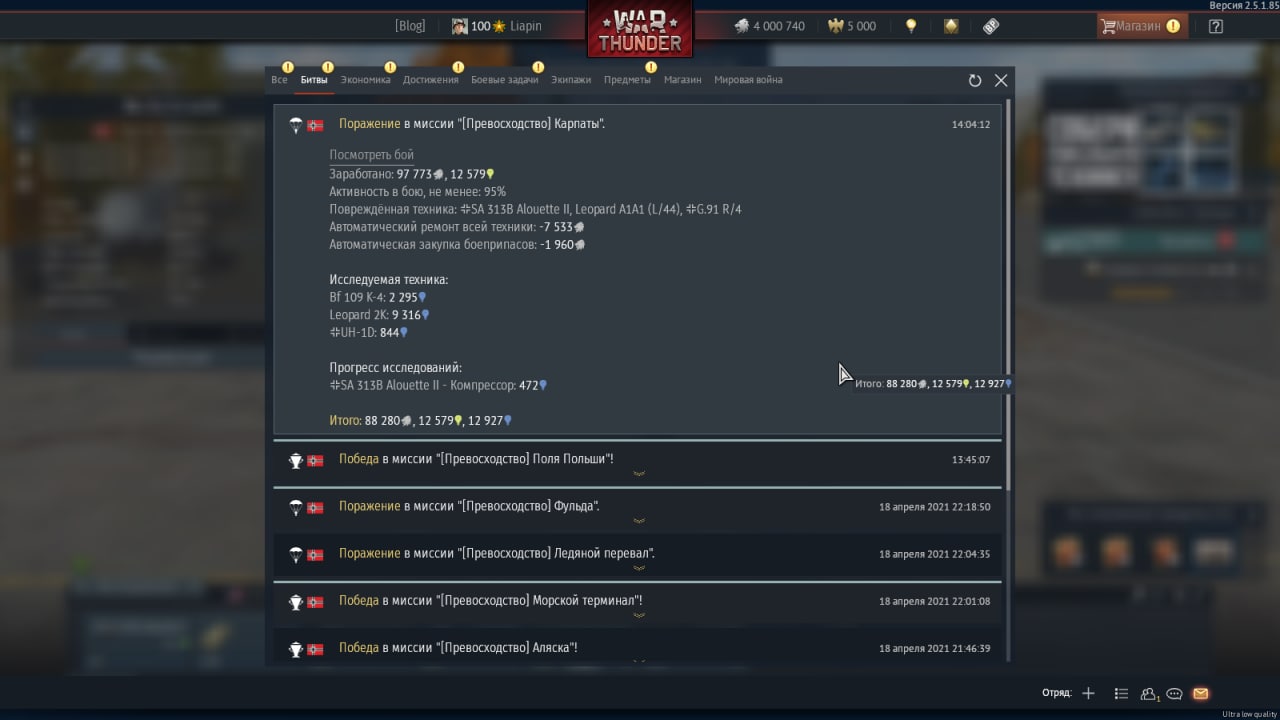Click the light bulb icon in the top bar
The image size is (1280, 720).
coord(911,27)
